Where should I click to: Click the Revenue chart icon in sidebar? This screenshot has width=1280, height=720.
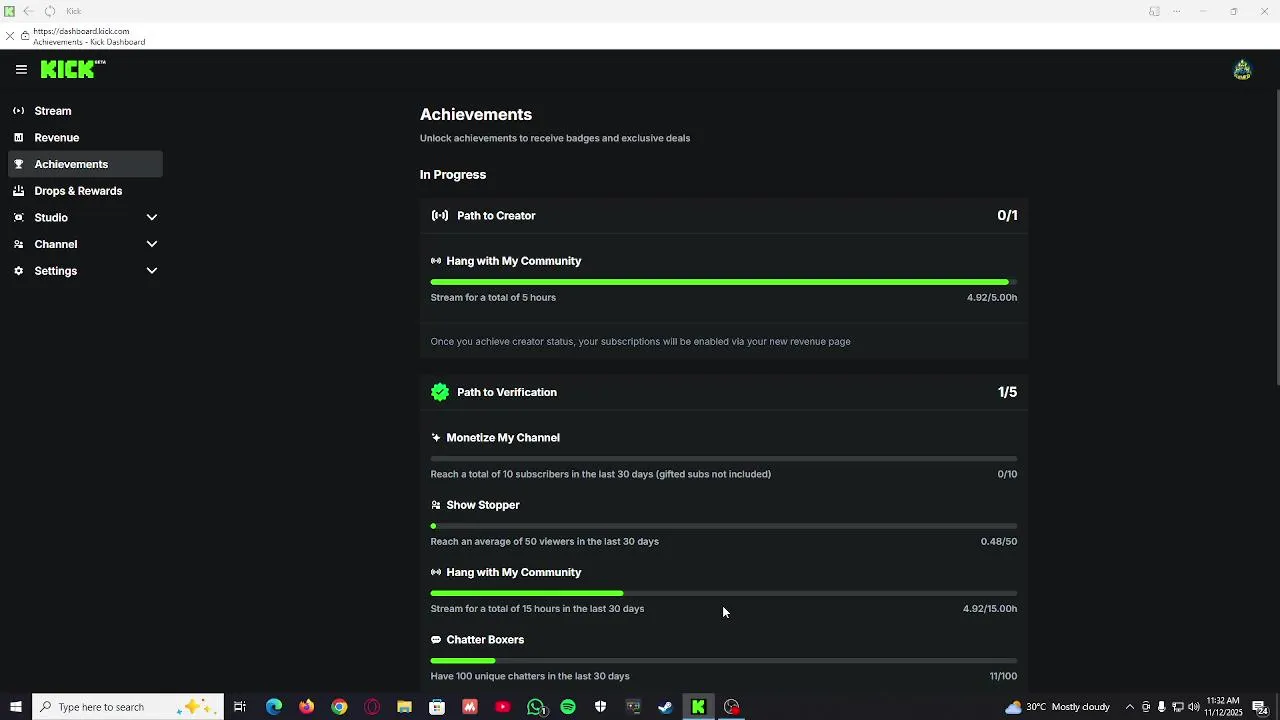(x=19, y=138)
